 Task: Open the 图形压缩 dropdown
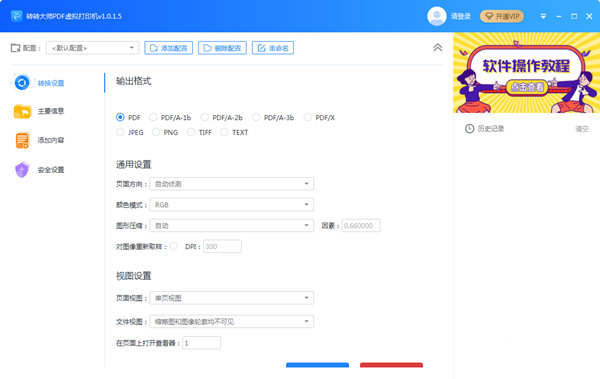[x=232, y=225]
